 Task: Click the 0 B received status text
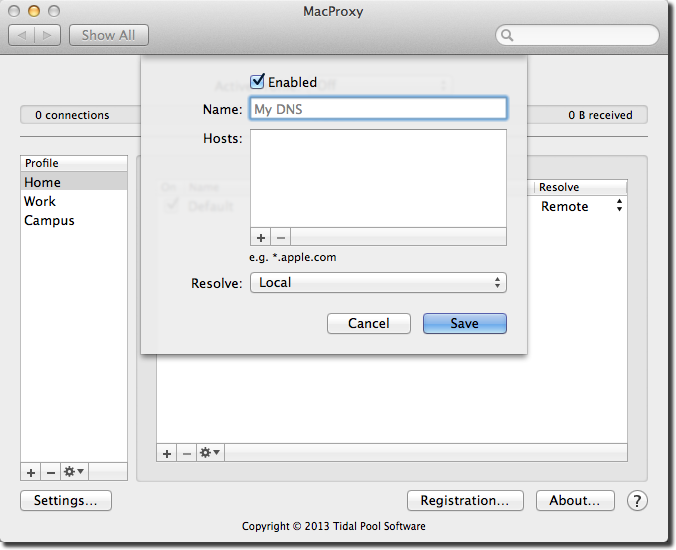[x=600, y=115]
